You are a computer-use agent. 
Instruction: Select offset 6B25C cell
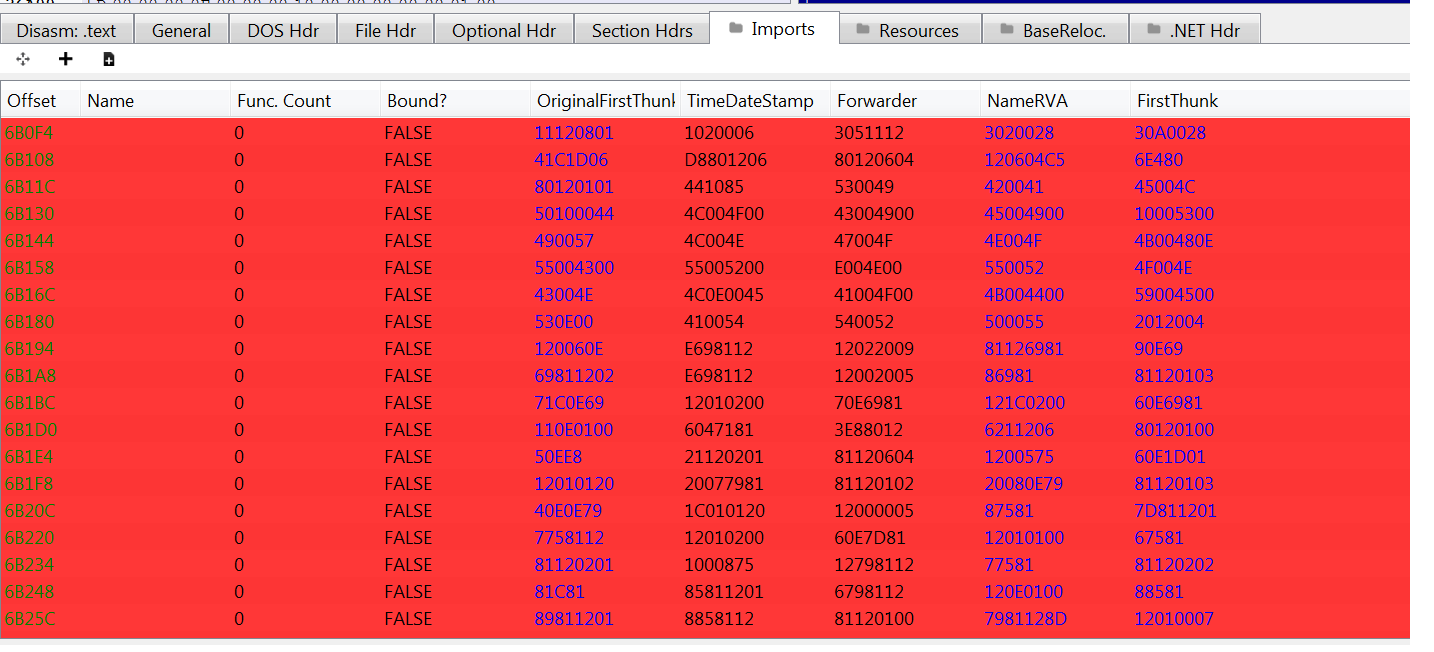click(30, 619)
